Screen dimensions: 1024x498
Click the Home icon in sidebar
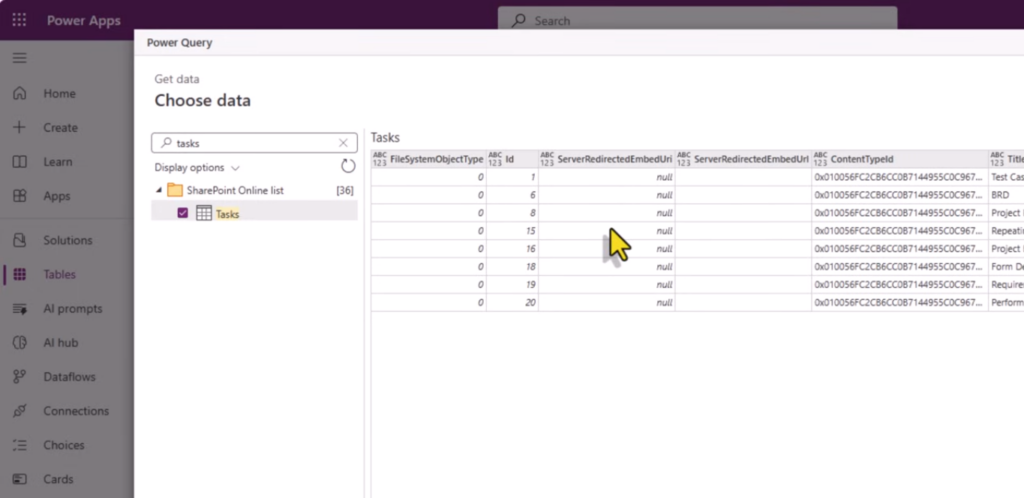point(20,93)
